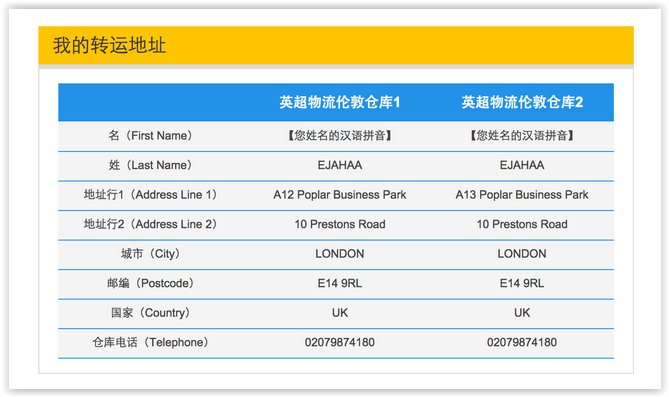Select the warehouse 2 Last Name EJAHAA
Image resolution: width=669 pixels, height=397 pixels.
[x=522, y=165]
